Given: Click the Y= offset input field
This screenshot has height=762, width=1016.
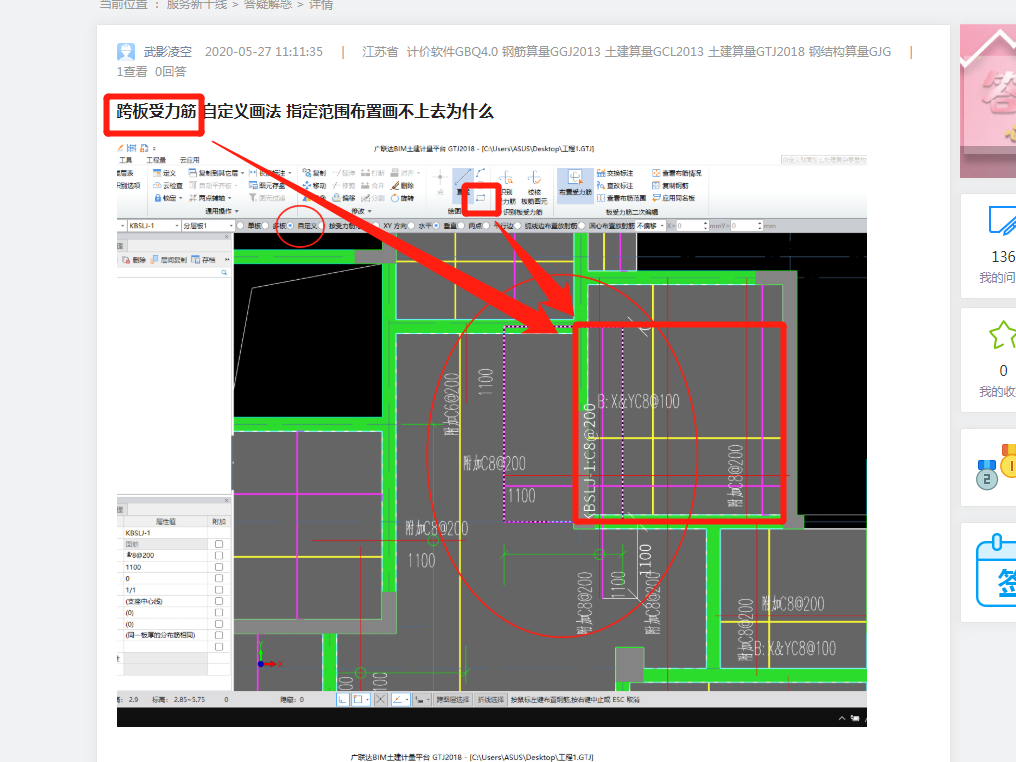Looking at the screenshot, I should coord(746,225).
